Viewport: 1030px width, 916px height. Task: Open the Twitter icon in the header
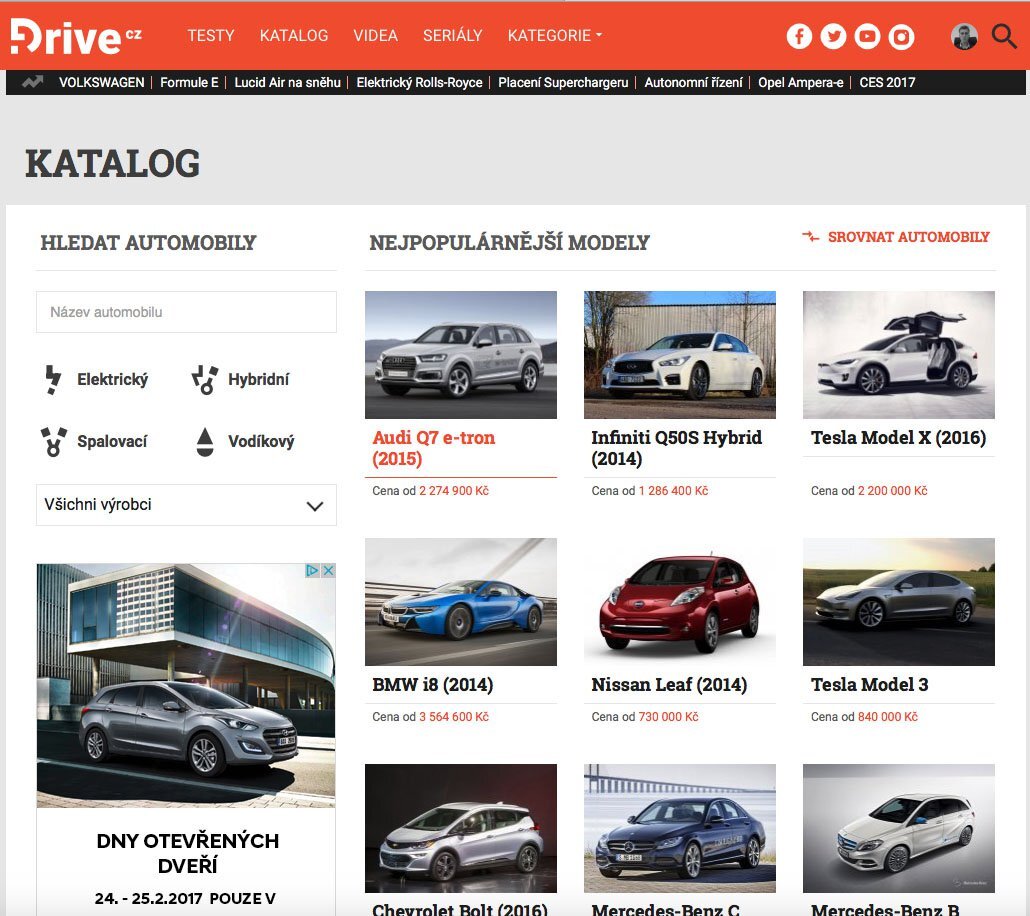tap(833, 35)
